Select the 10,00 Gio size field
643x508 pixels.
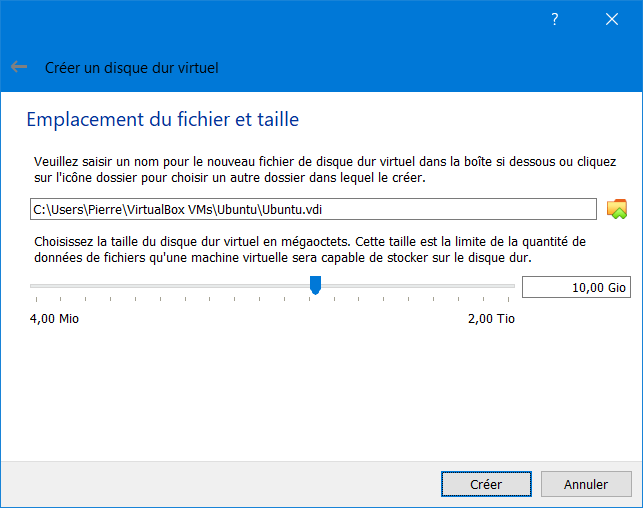[x=576, y=287]
